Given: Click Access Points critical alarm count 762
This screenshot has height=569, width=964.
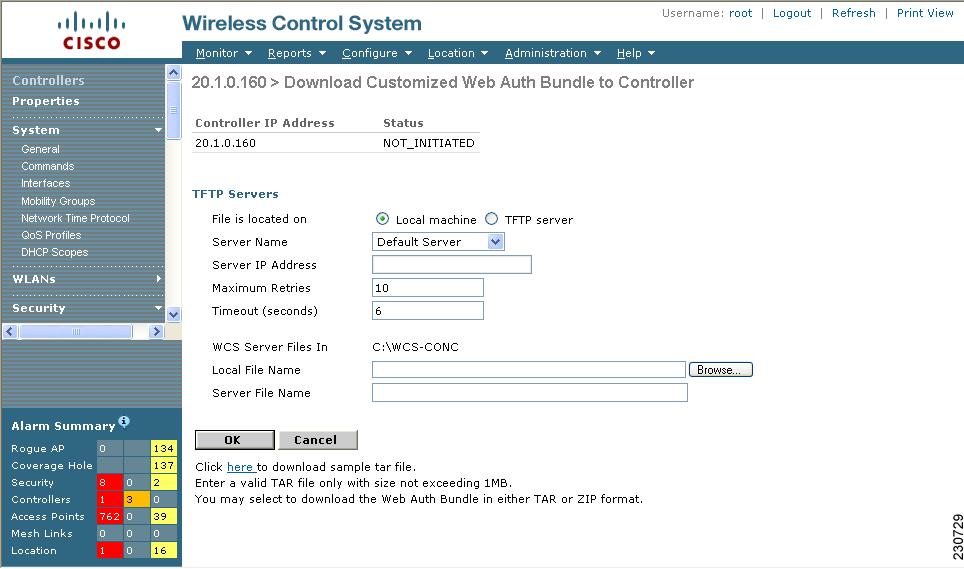Looking at the screenshot, I should (109, 517).
